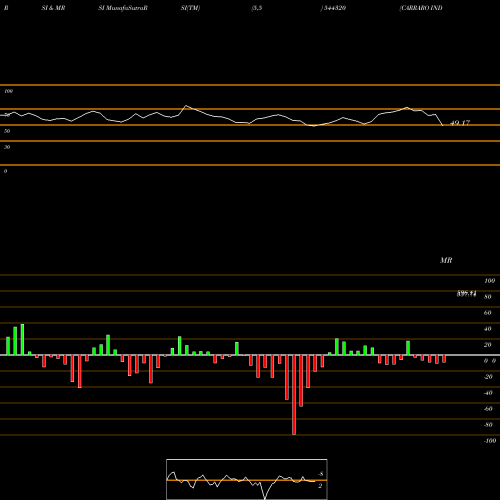This screenshot has width=500, height=500.
Task: Open the mini overview chart thumbnail
Action: [247, 479]
